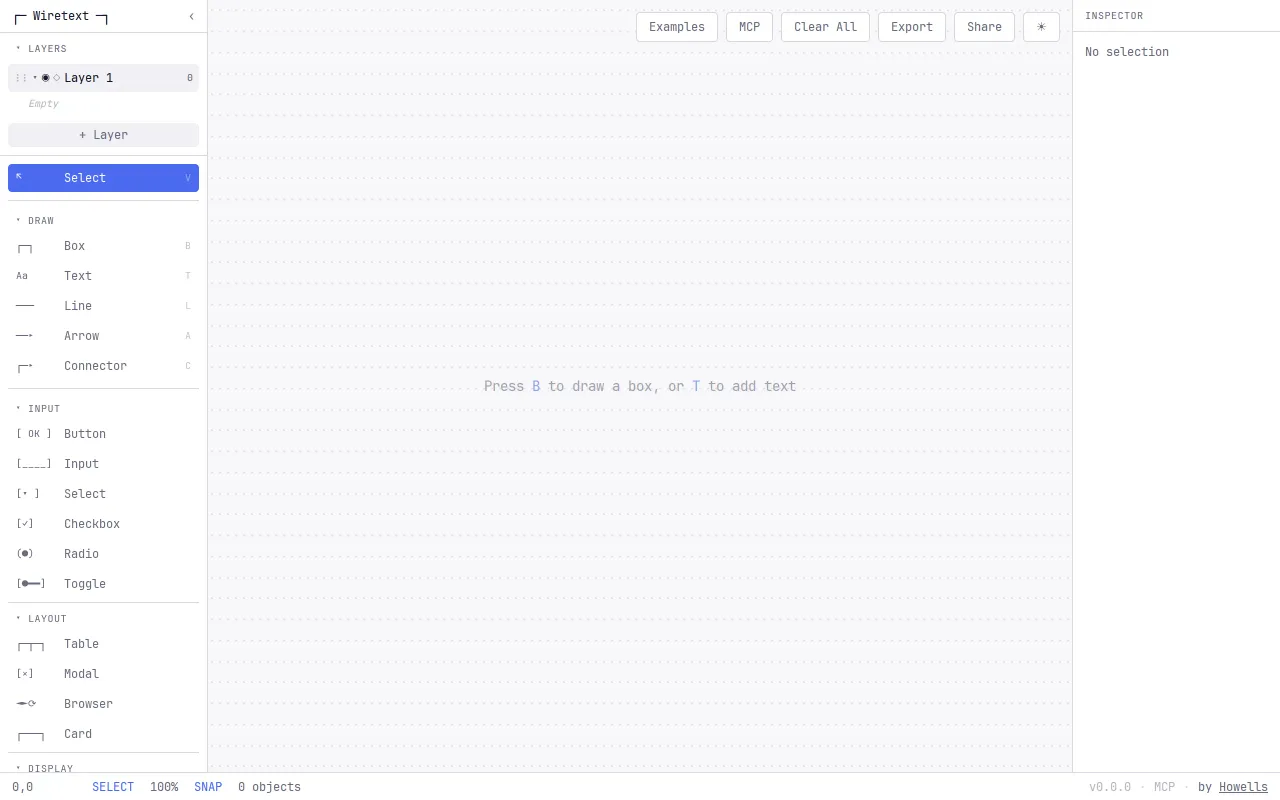
Task: Click the "0 objects" status text
Action: pos(269,787)
